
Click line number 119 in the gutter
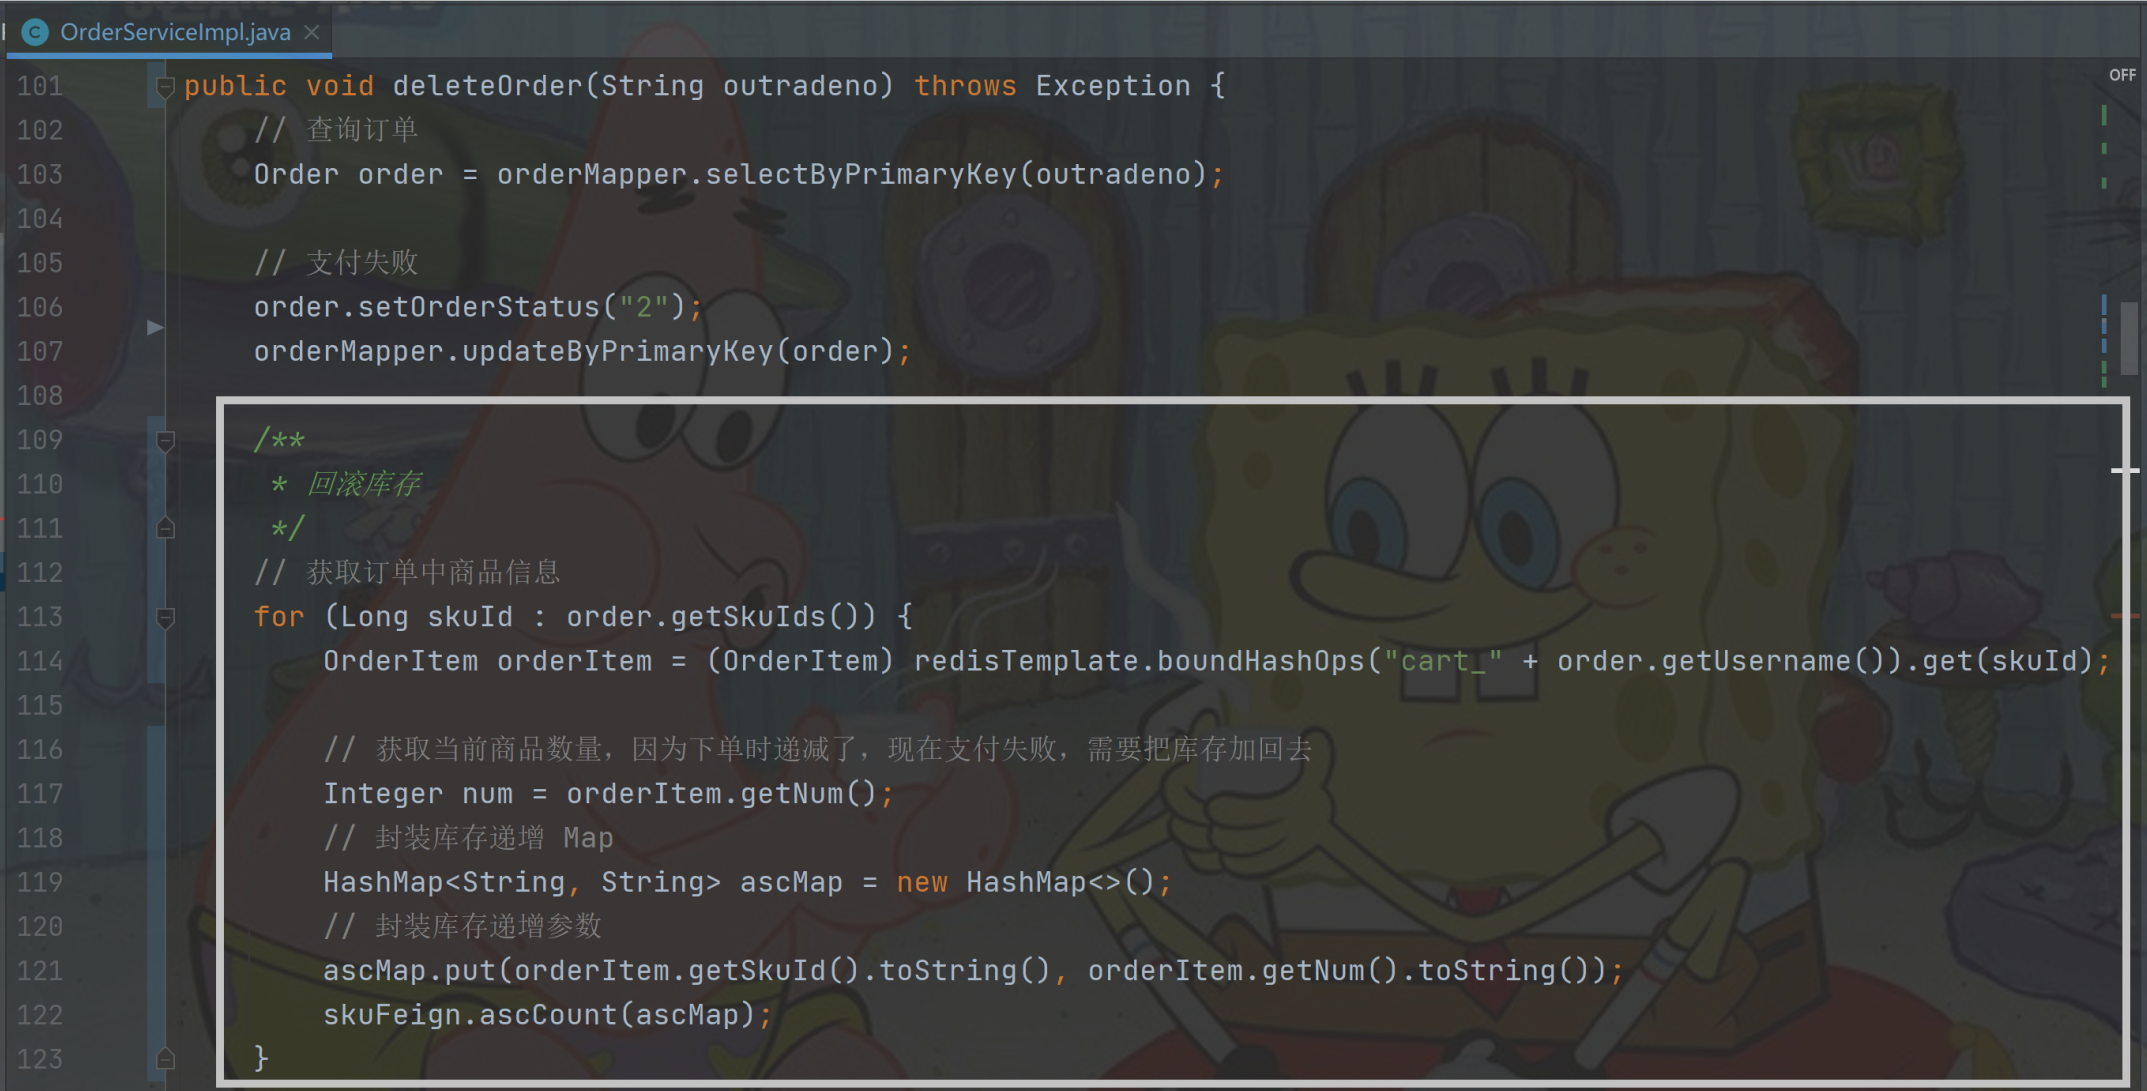tap(40, 882)
